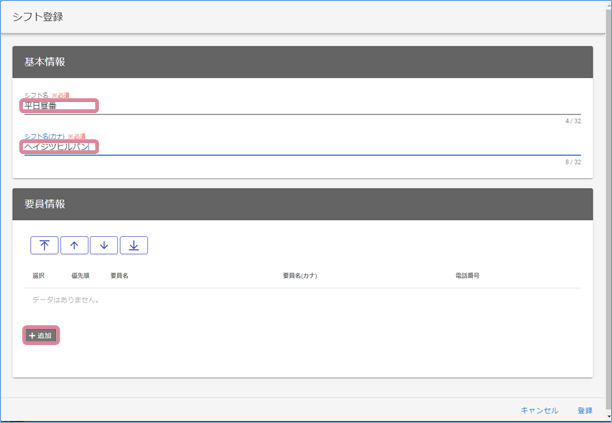
Task: Click the 要員名 column header
Action: (x=119, y=274)
